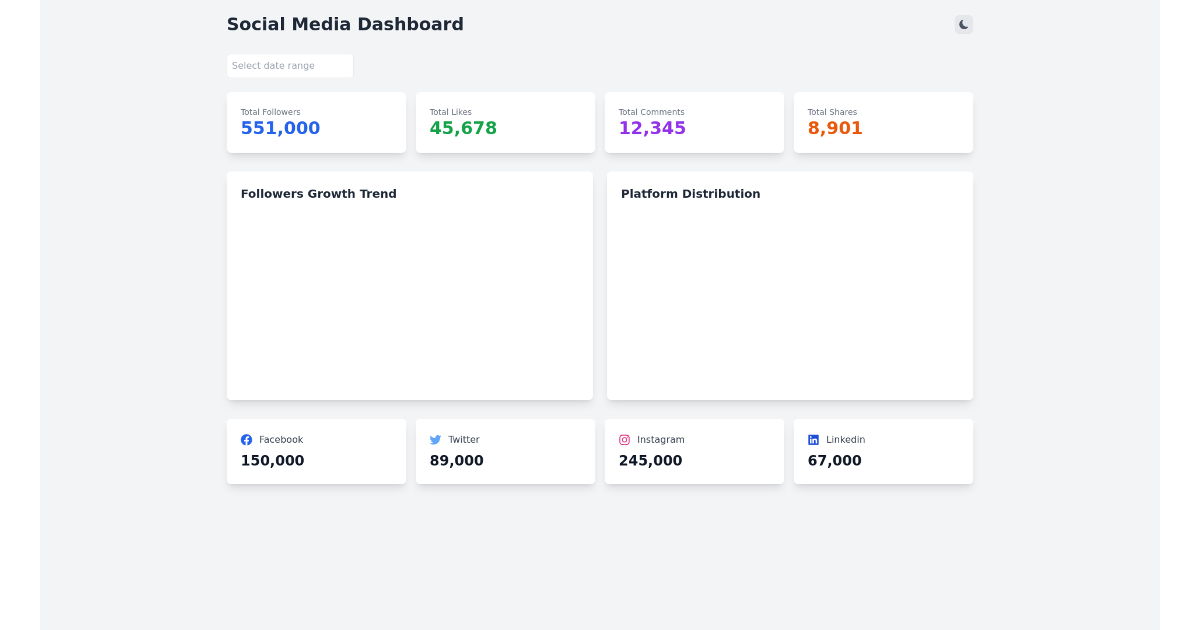Open the Facebook stats card
This screenshot has width=1200, height=630.
coord(316,451)
